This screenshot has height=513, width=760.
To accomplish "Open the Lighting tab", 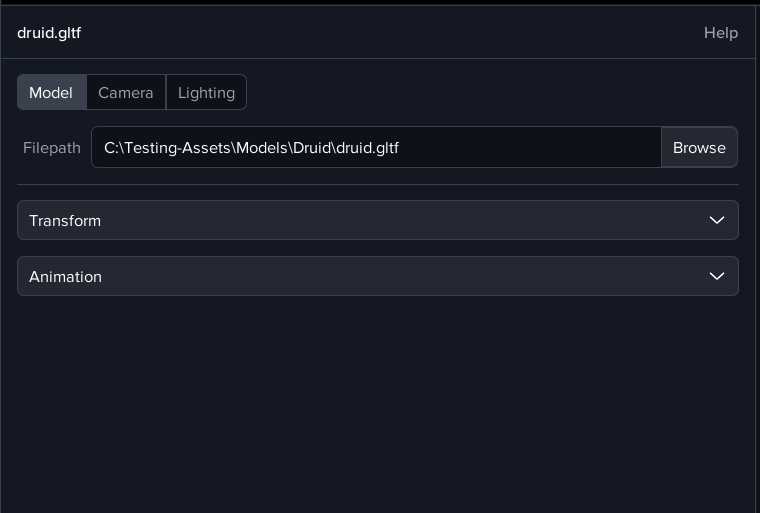I will coord(206,93).
